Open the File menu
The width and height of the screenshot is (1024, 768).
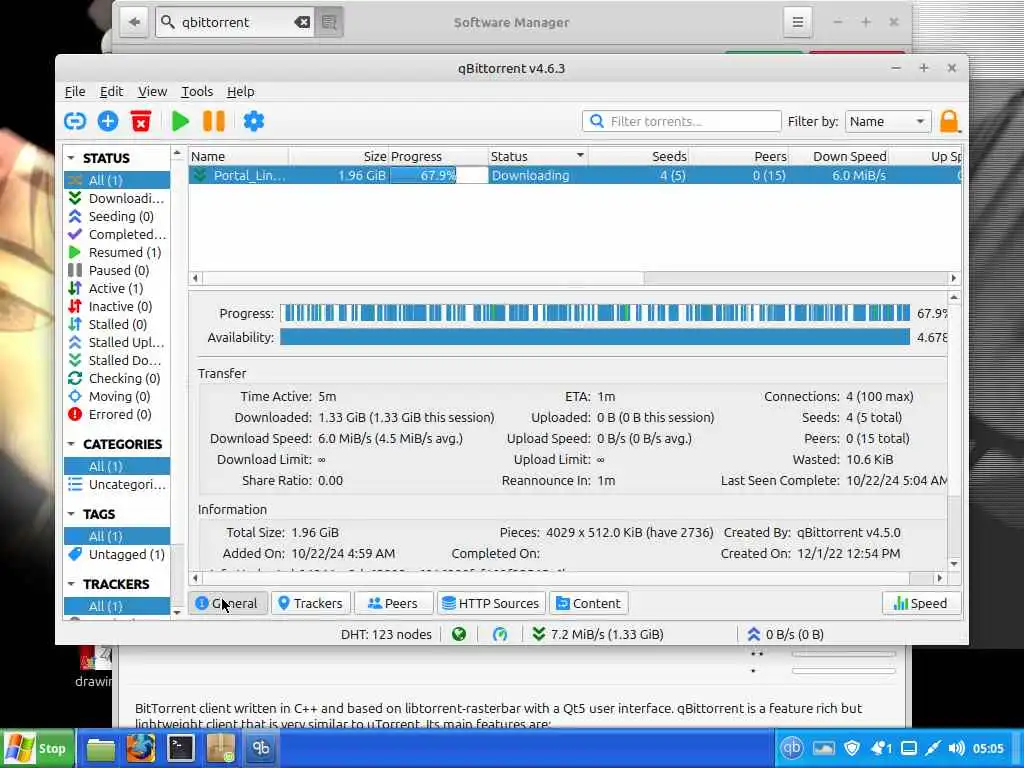click(75, 91)
